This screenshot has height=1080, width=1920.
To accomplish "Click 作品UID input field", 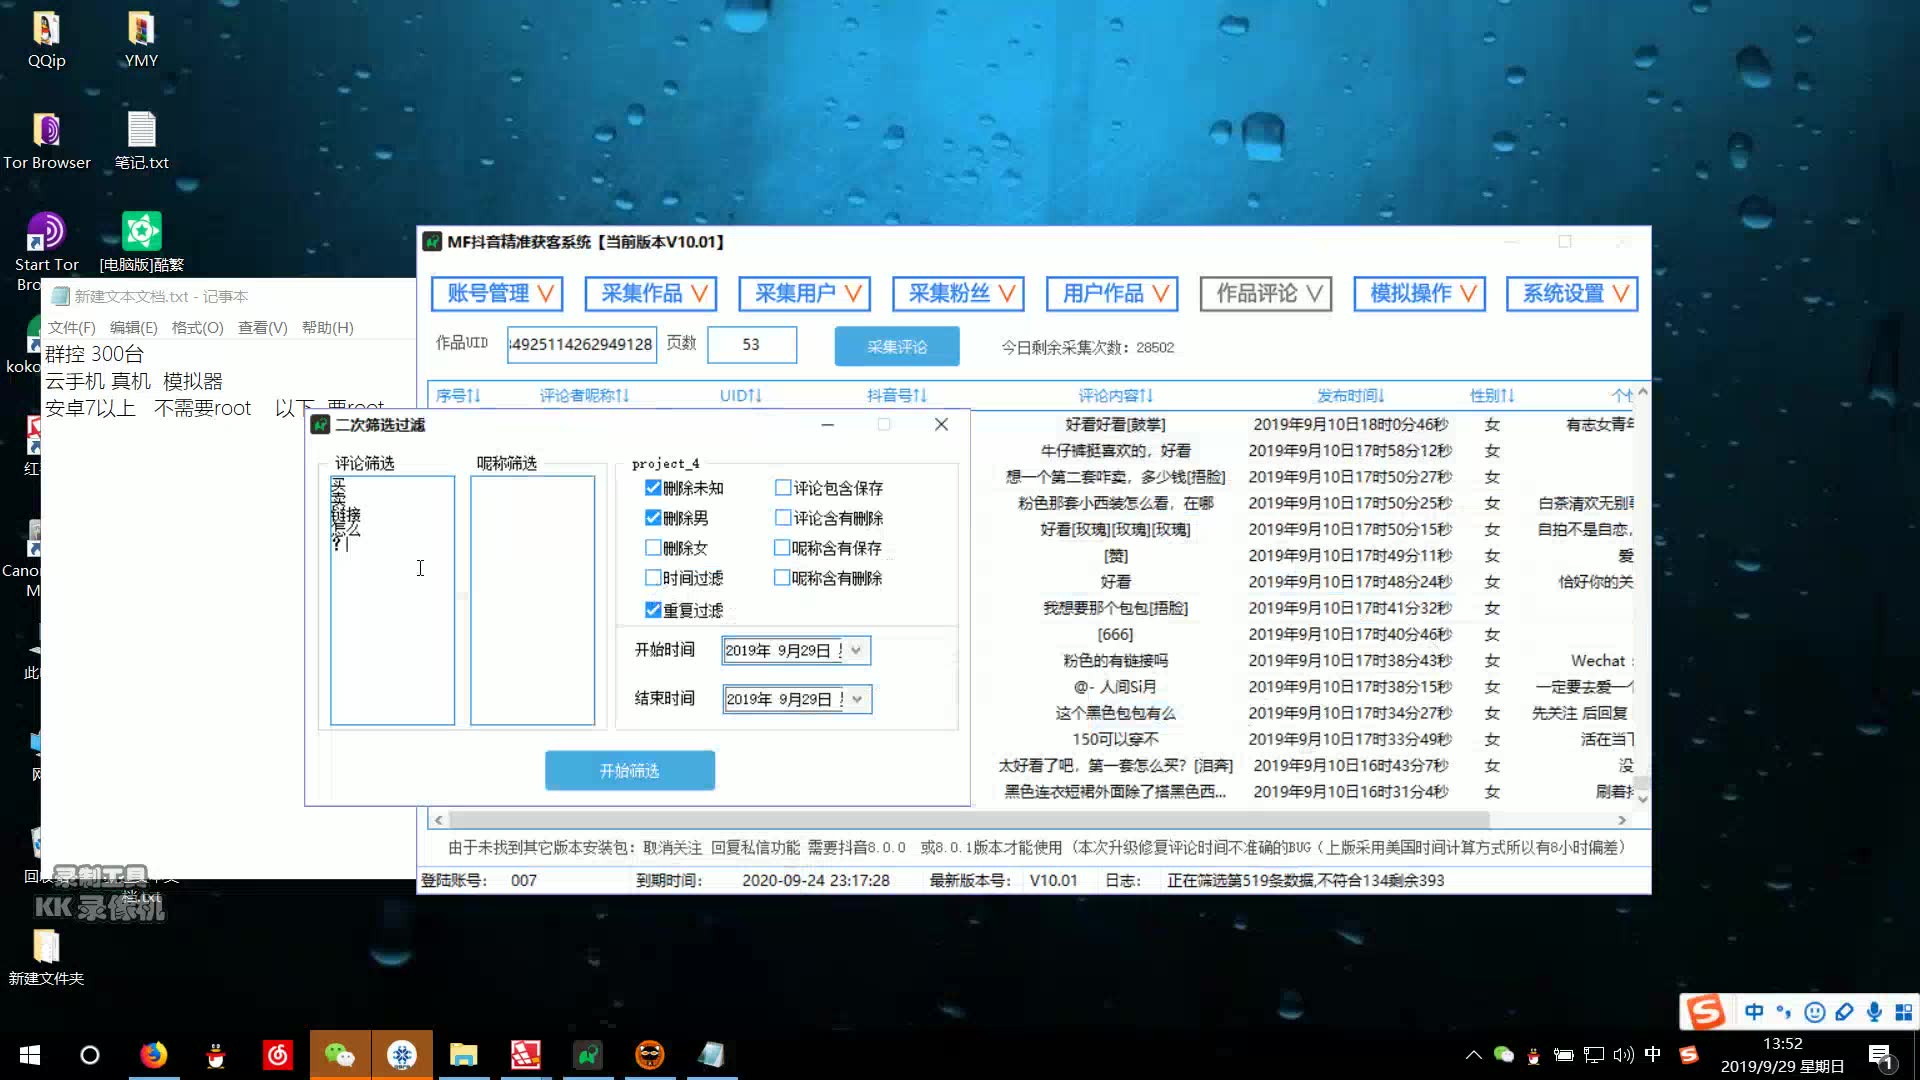I will 580,344.
